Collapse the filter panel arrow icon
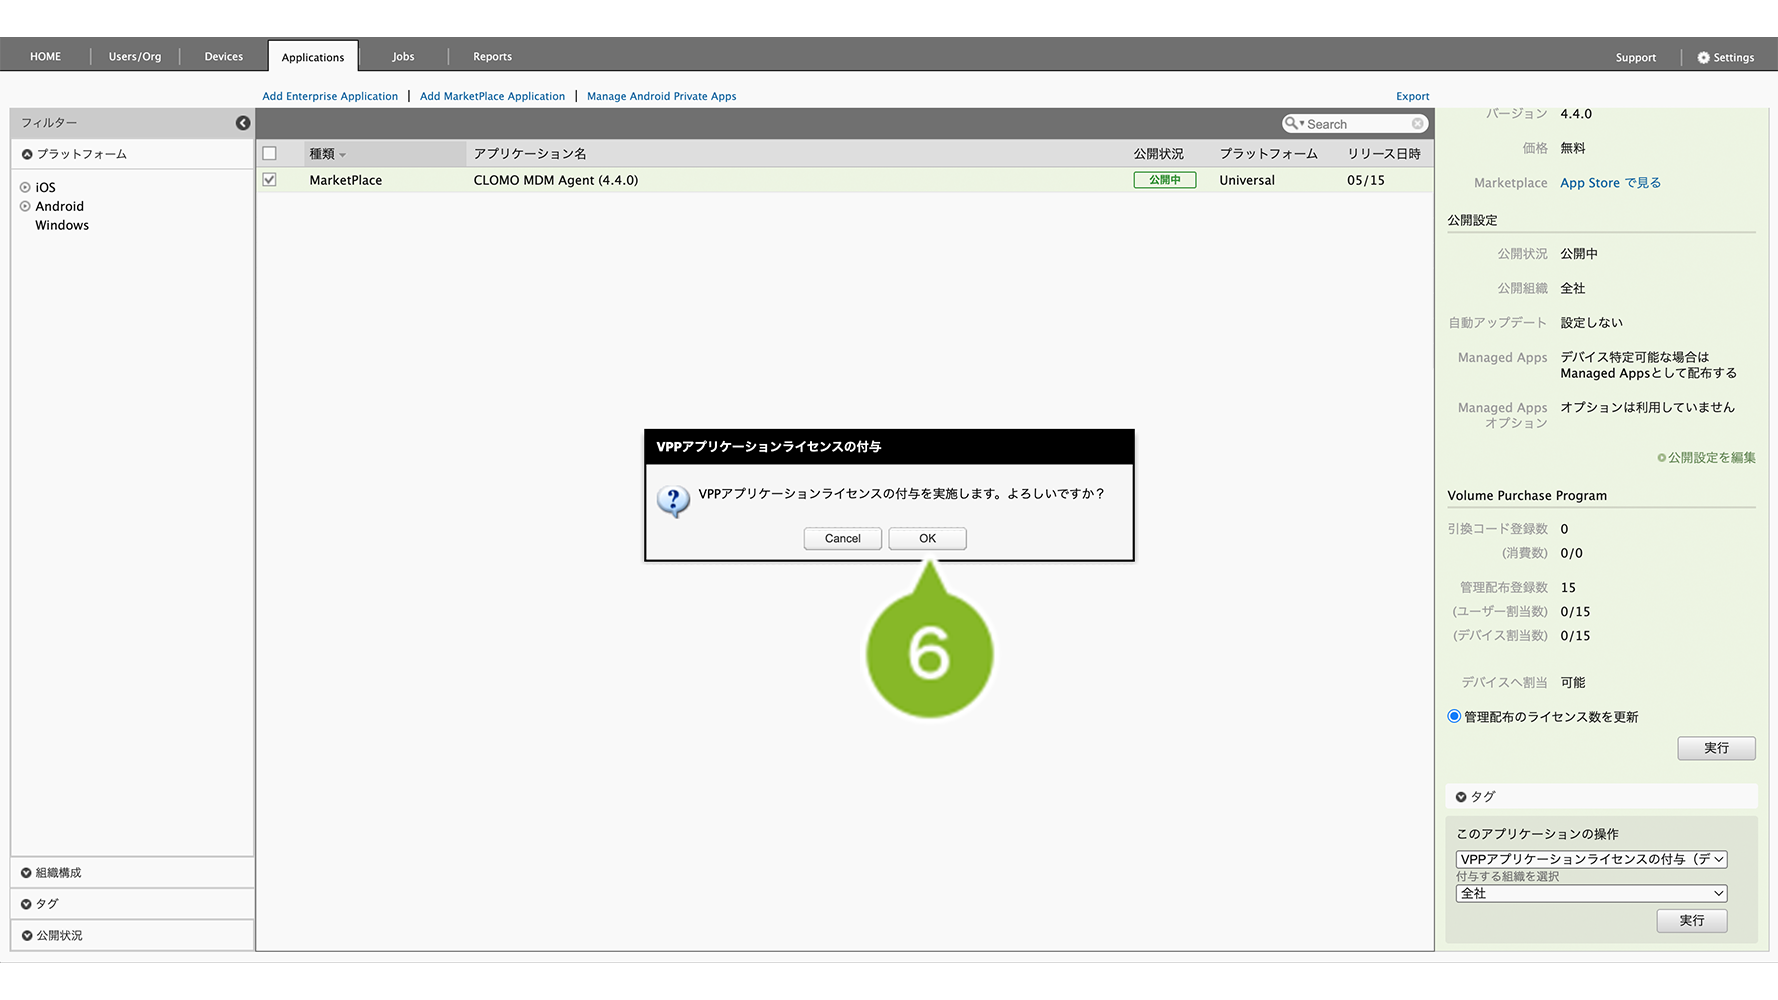Screen dimensions: 1778x1000 pos(243,123)
